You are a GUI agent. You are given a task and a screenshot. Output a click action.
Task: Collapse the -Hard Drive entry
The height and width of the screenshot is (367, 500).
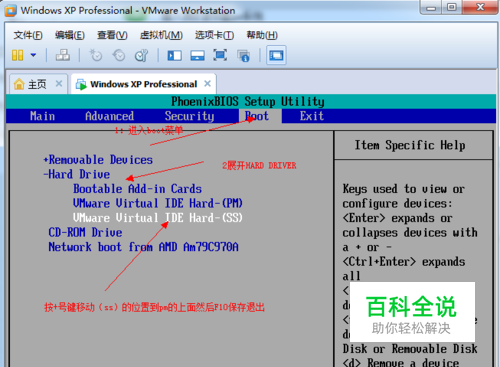tap(77, 174)
